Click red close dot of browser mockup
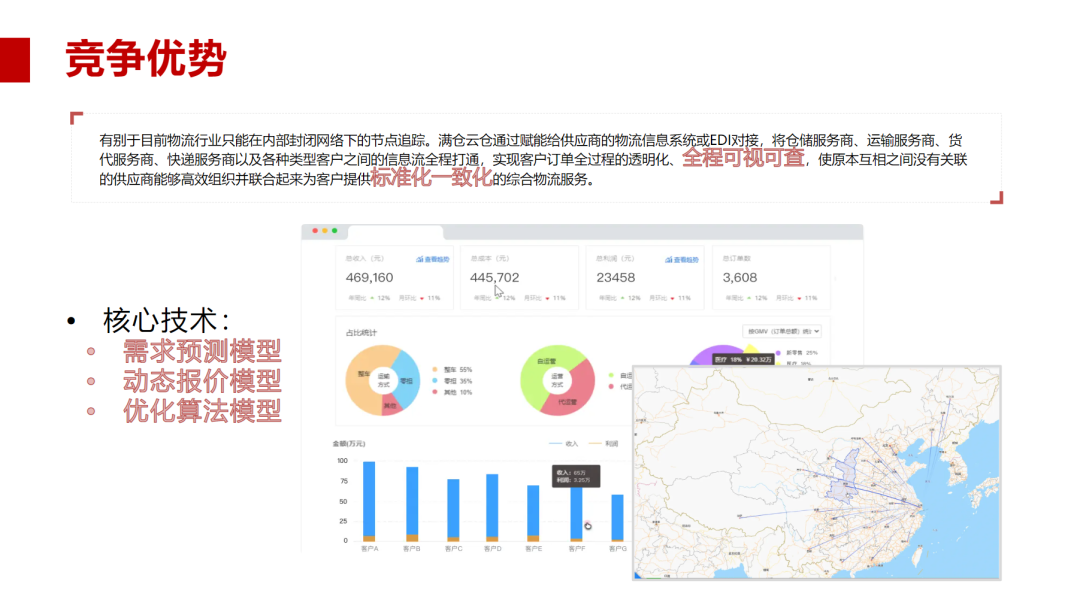 point(315,231)
